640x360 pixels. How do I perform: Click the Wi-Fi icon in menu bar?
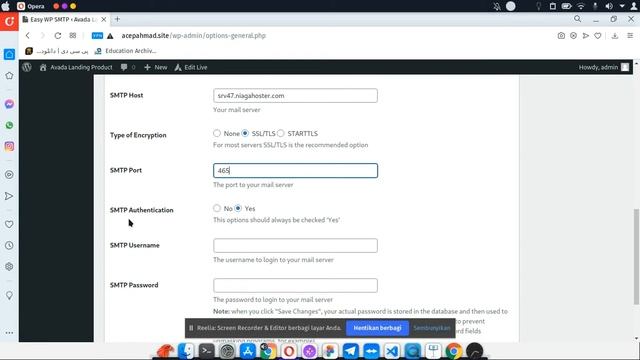580,6
